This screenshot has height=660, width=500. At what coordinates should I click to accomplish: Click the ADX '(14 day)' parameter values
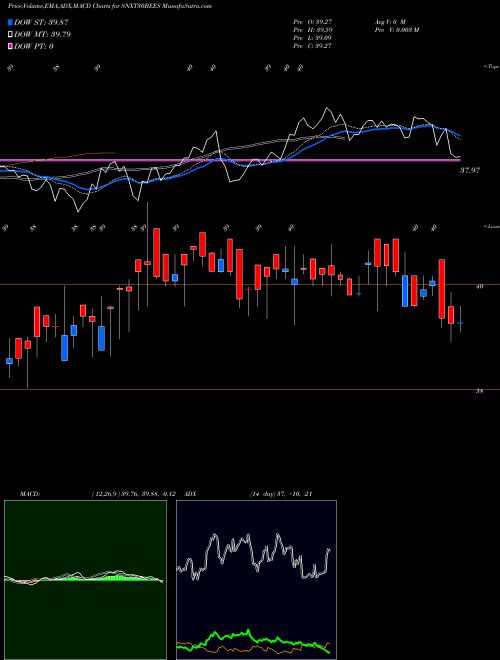280,494
